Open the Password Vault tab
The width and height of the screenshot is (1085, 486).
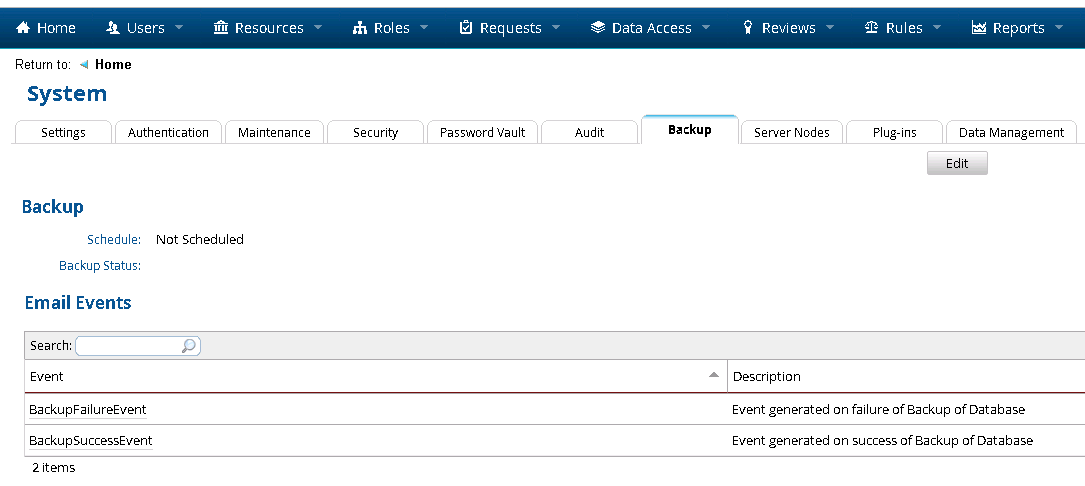tap(482, 132)
